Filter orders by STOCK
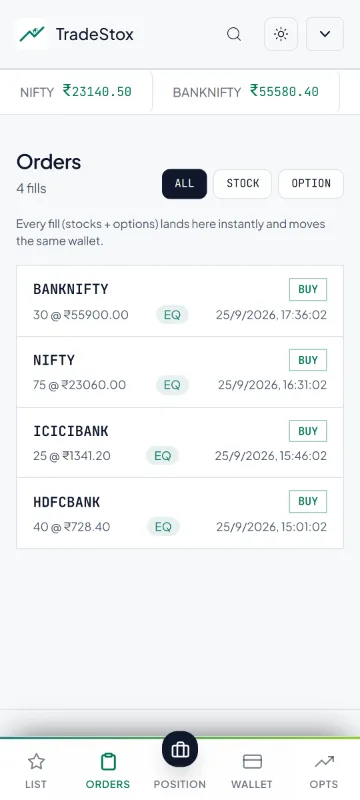Image resolution: width=360 pixels, height=800 pixels. (x=243, y=184)
